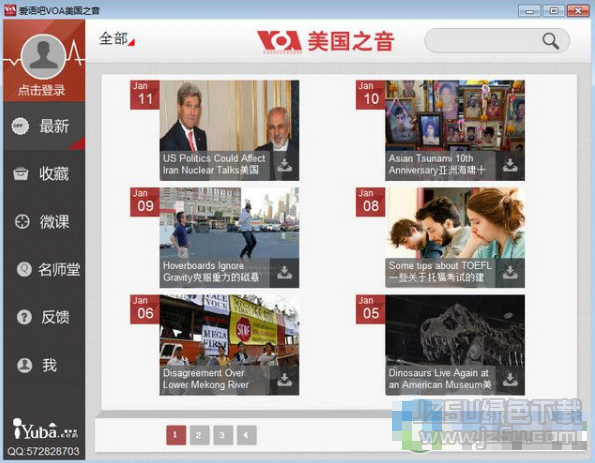Click the Jan 08 date badge
This screenshot has height=463, width=595.
371,202
